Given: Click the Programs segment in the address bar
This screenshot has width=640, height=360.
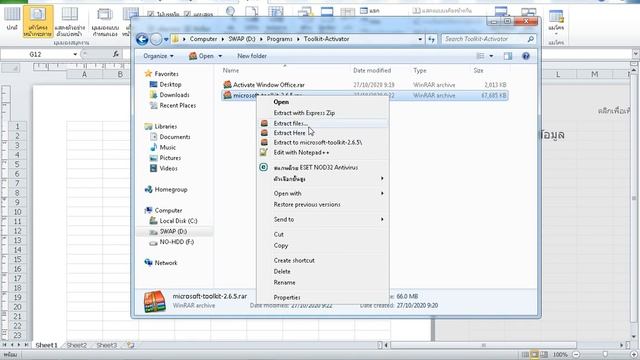Looking at the screenshot, I should 279,39.
